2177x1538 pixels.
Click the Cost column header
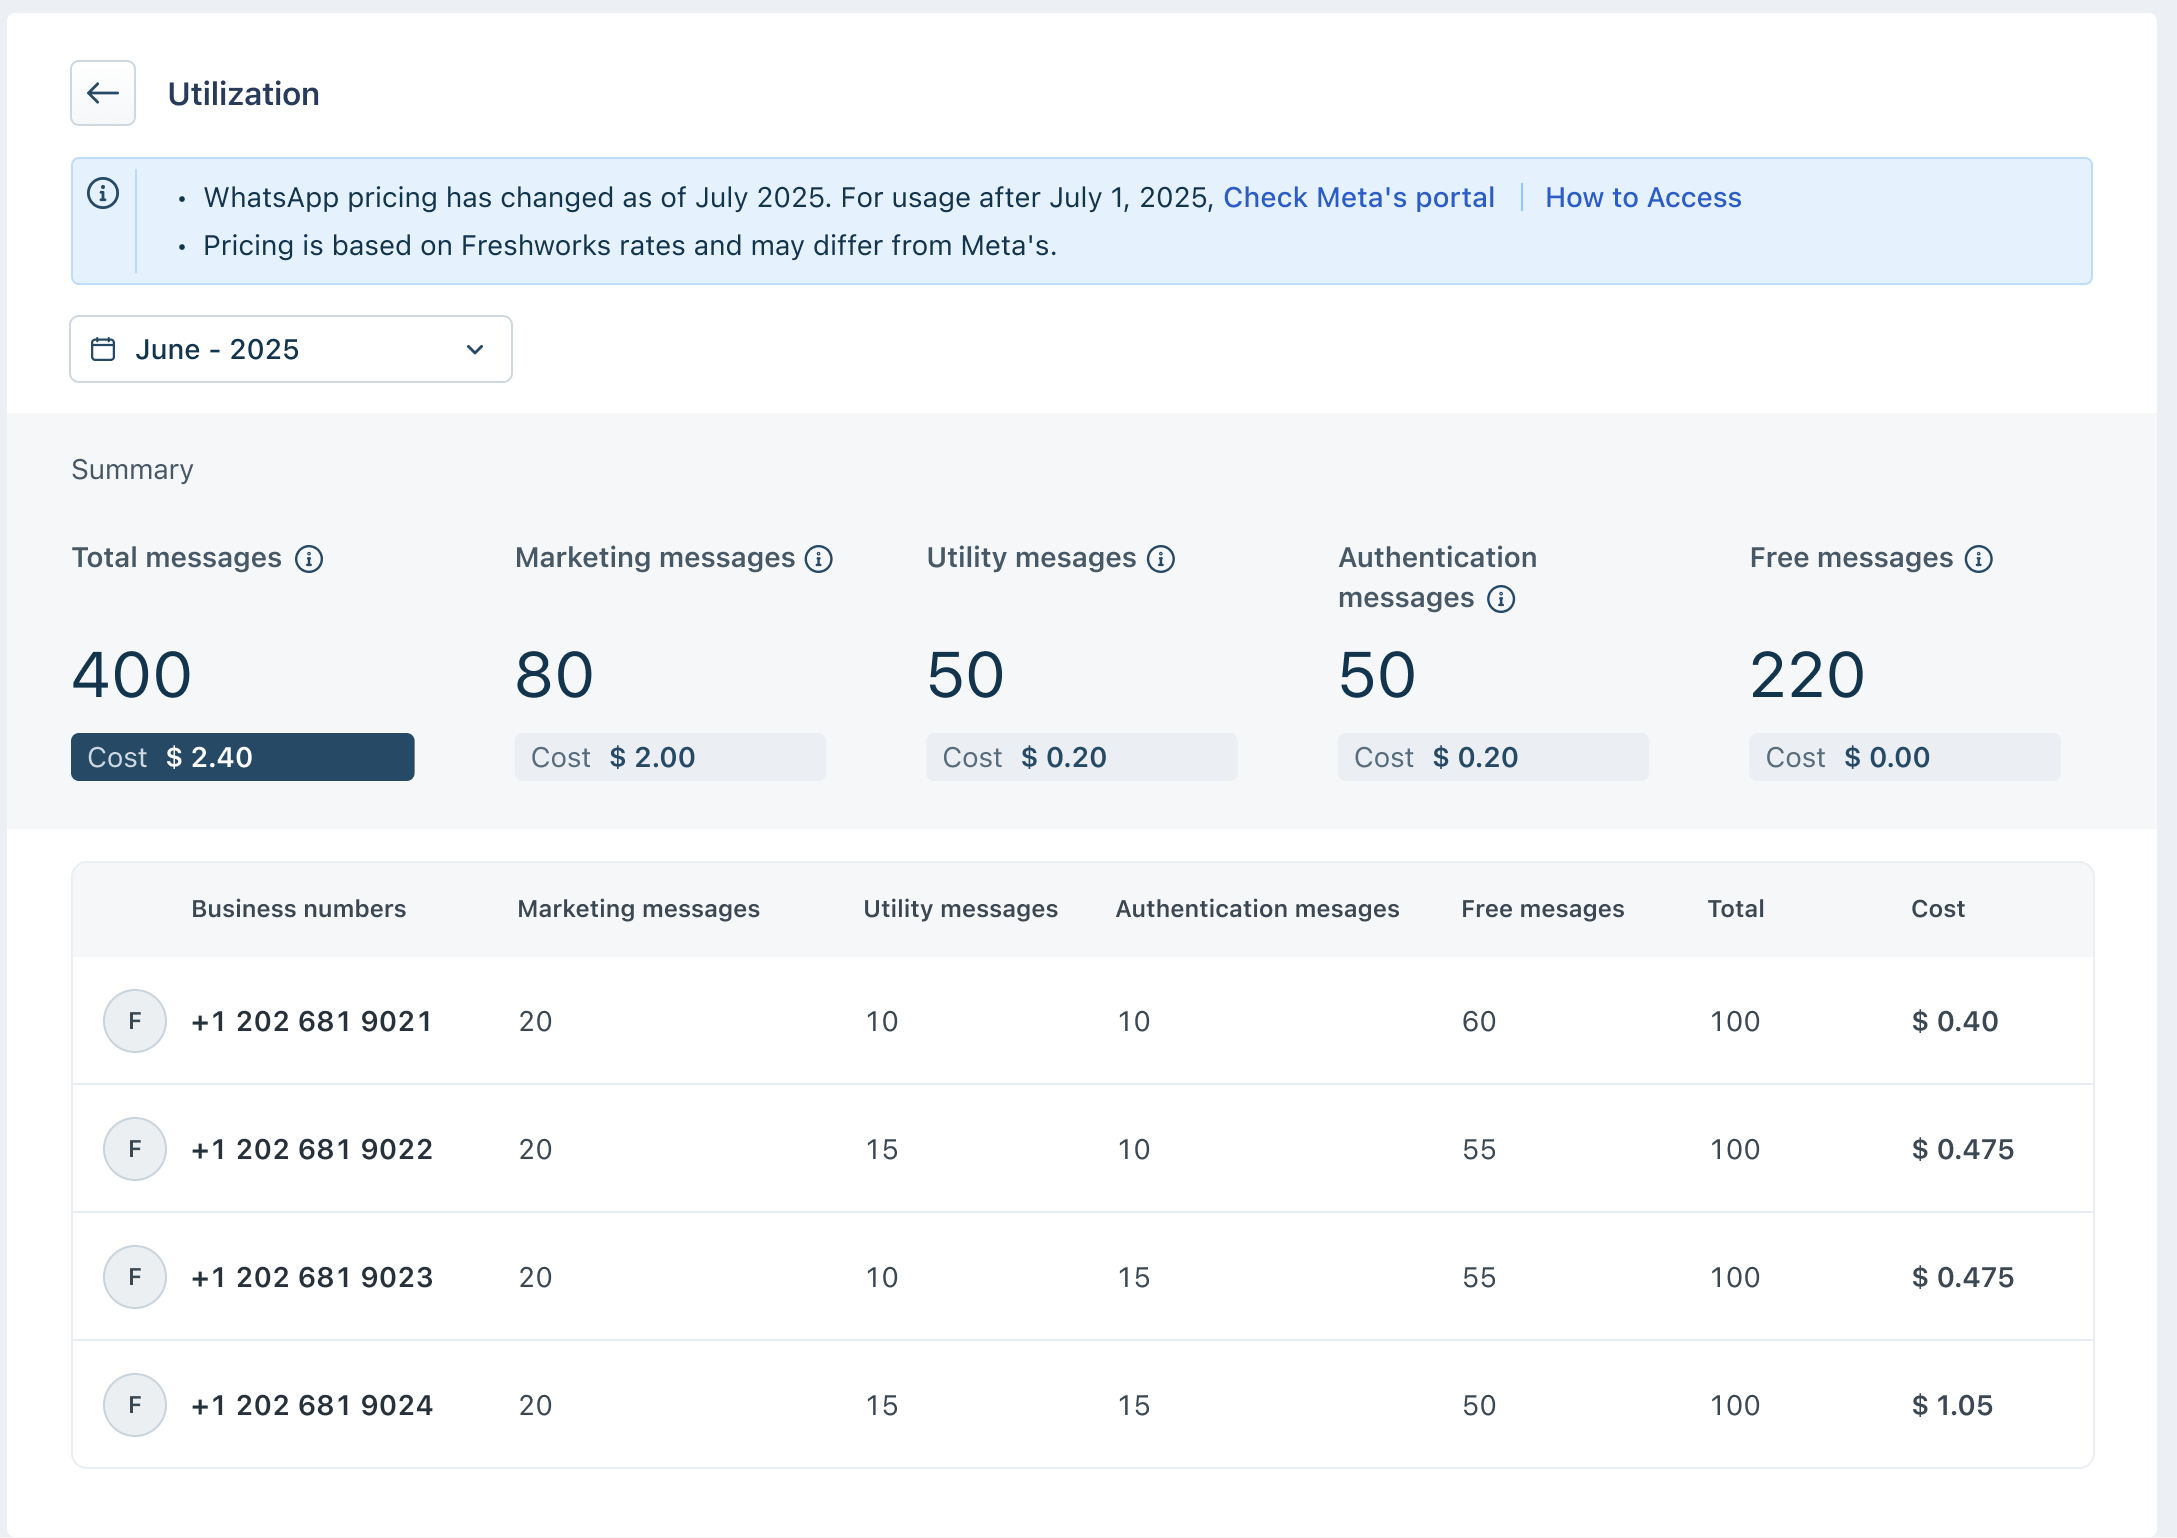pos(1937,909)
